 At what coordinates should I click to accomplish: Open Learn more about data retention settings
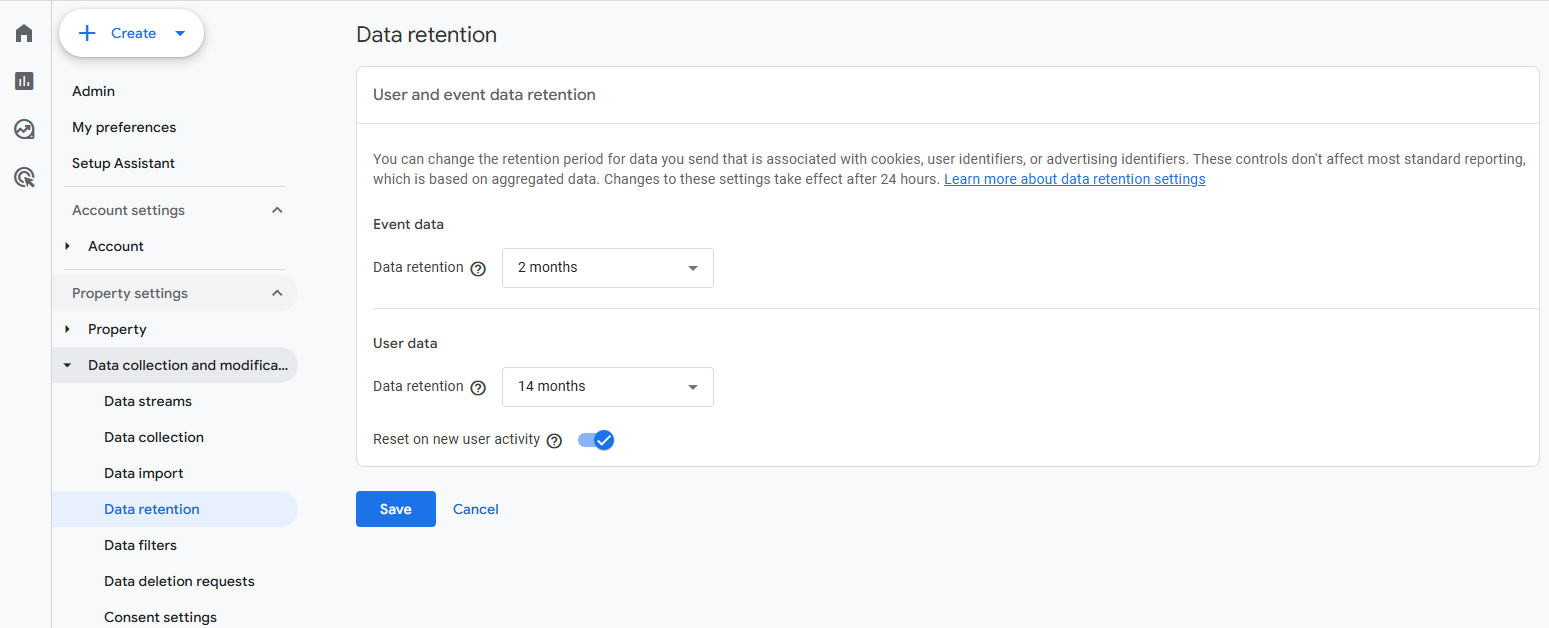click(1075, 179)
